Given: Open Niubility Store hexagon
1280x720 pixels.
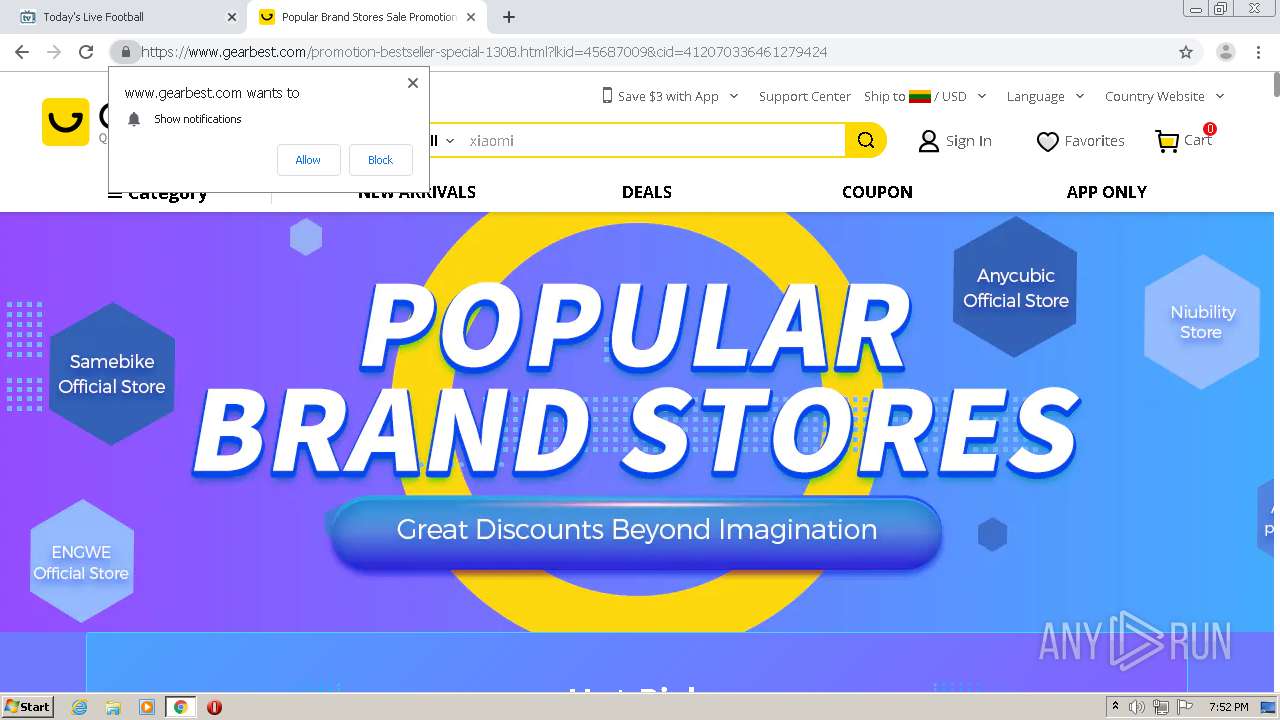Looking at the screenshot, I should [x=1202, y=322].
